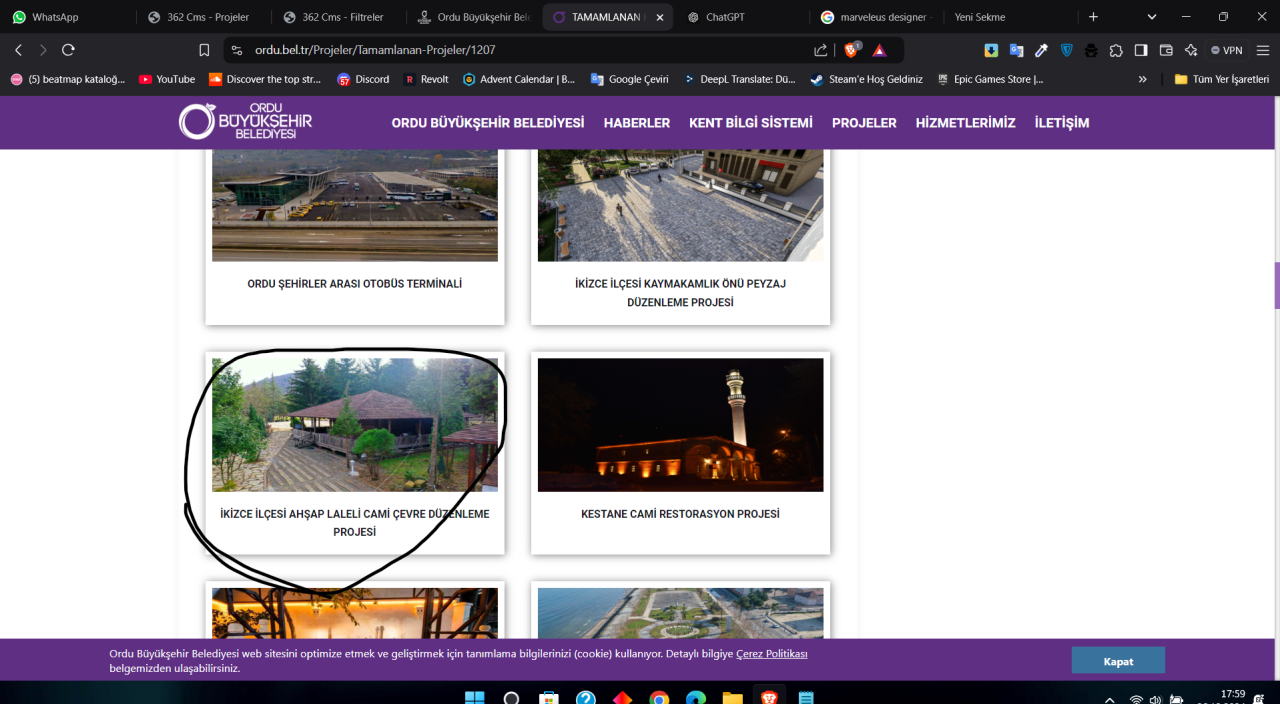Click the Windows Start button on taskbar
Screen dimensions: 1280x704
coord(474,697)
